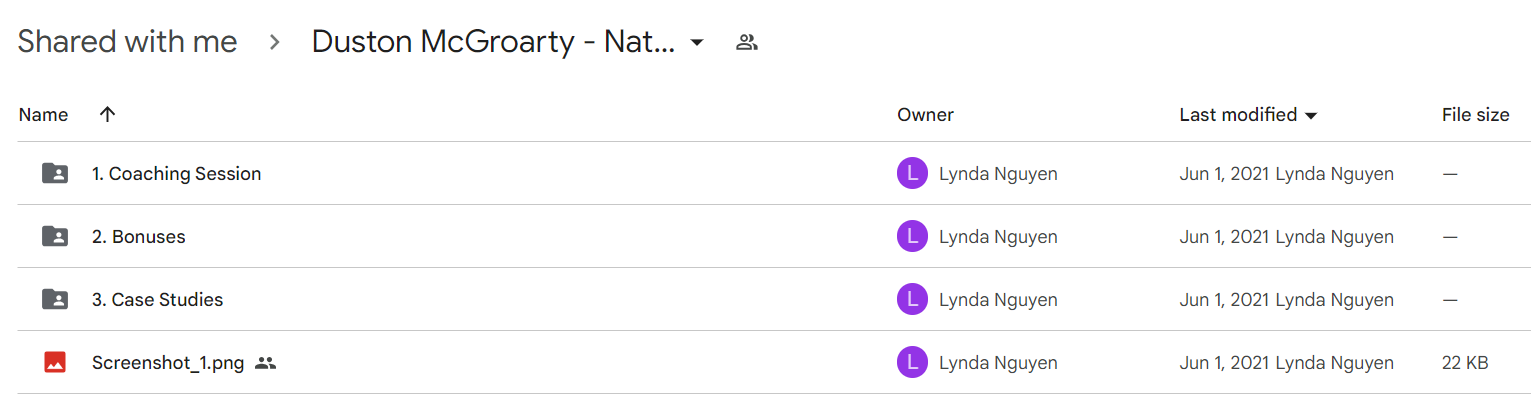Viewport: 1531px width, 406px height.
Task: Sort by the Name column header
Action: tap(43, 115)
